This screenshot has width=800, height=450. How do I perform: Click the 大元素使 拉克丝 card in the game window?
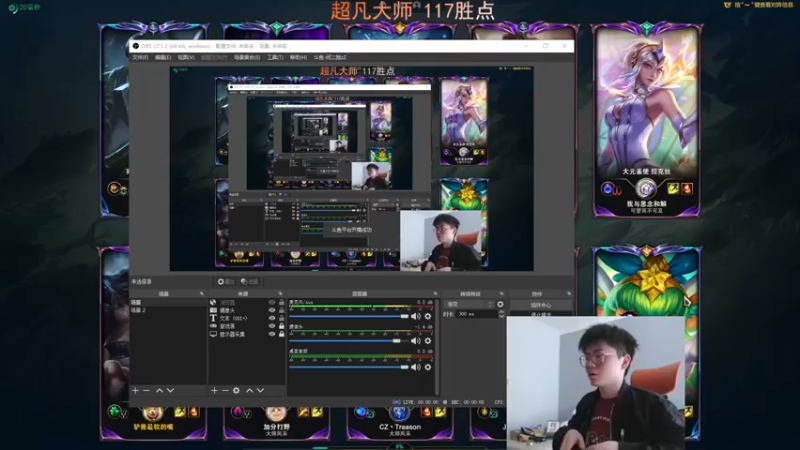coord(646,120)
